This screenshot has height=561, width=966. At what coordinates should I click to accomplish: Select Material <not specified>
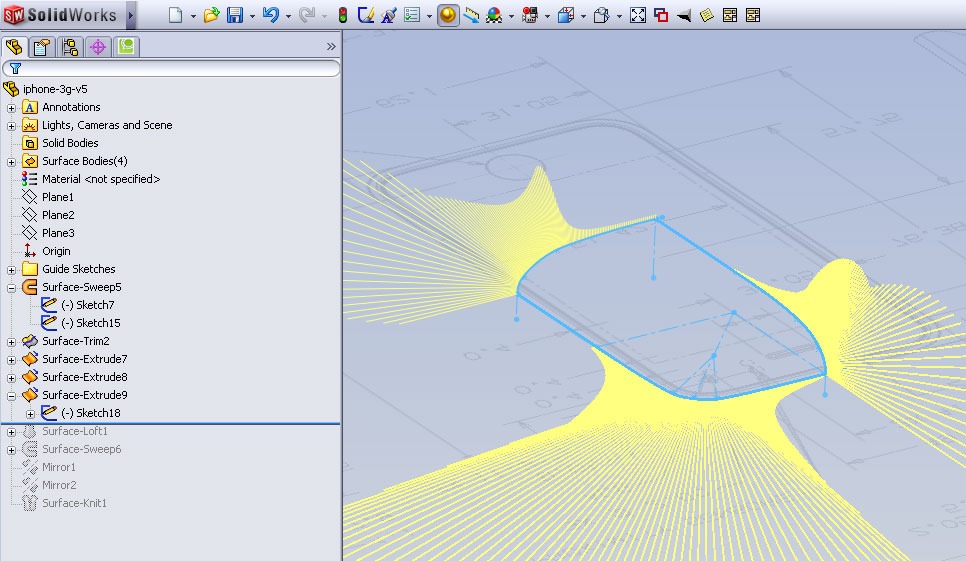(100, 179)
